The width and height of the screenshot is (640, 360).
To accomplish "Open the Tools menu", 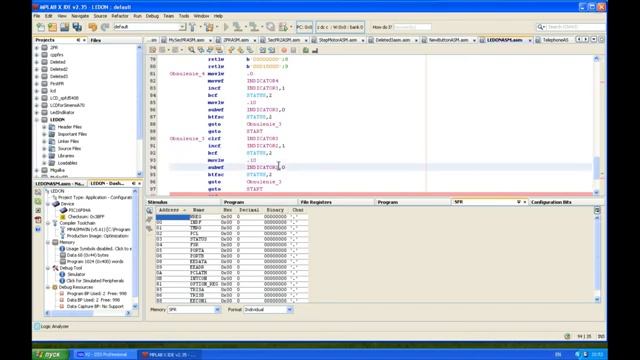I will tap(184, 16).
